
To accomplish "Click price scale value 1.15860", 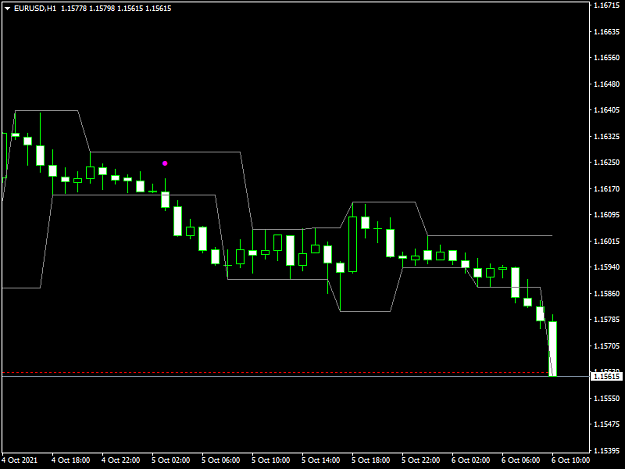I will coord(607,293).
